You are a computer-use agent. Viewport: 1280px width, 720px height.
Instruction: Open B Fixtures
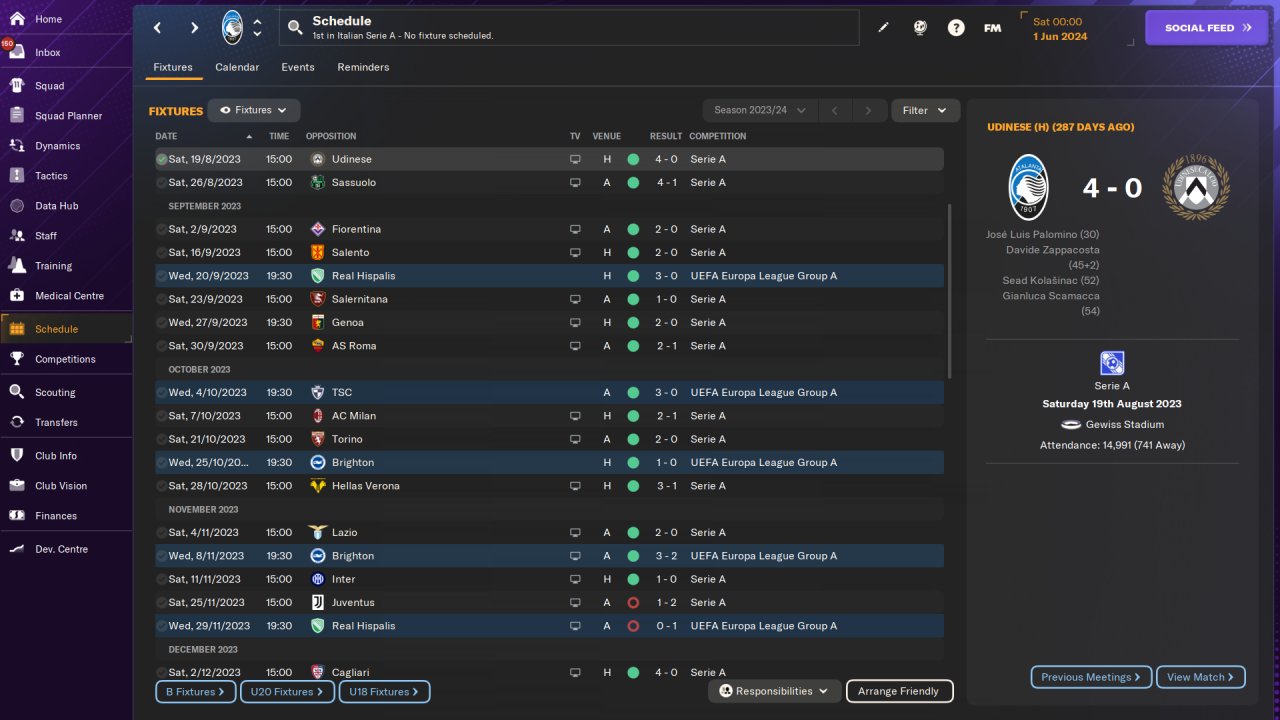click(196, 691)
